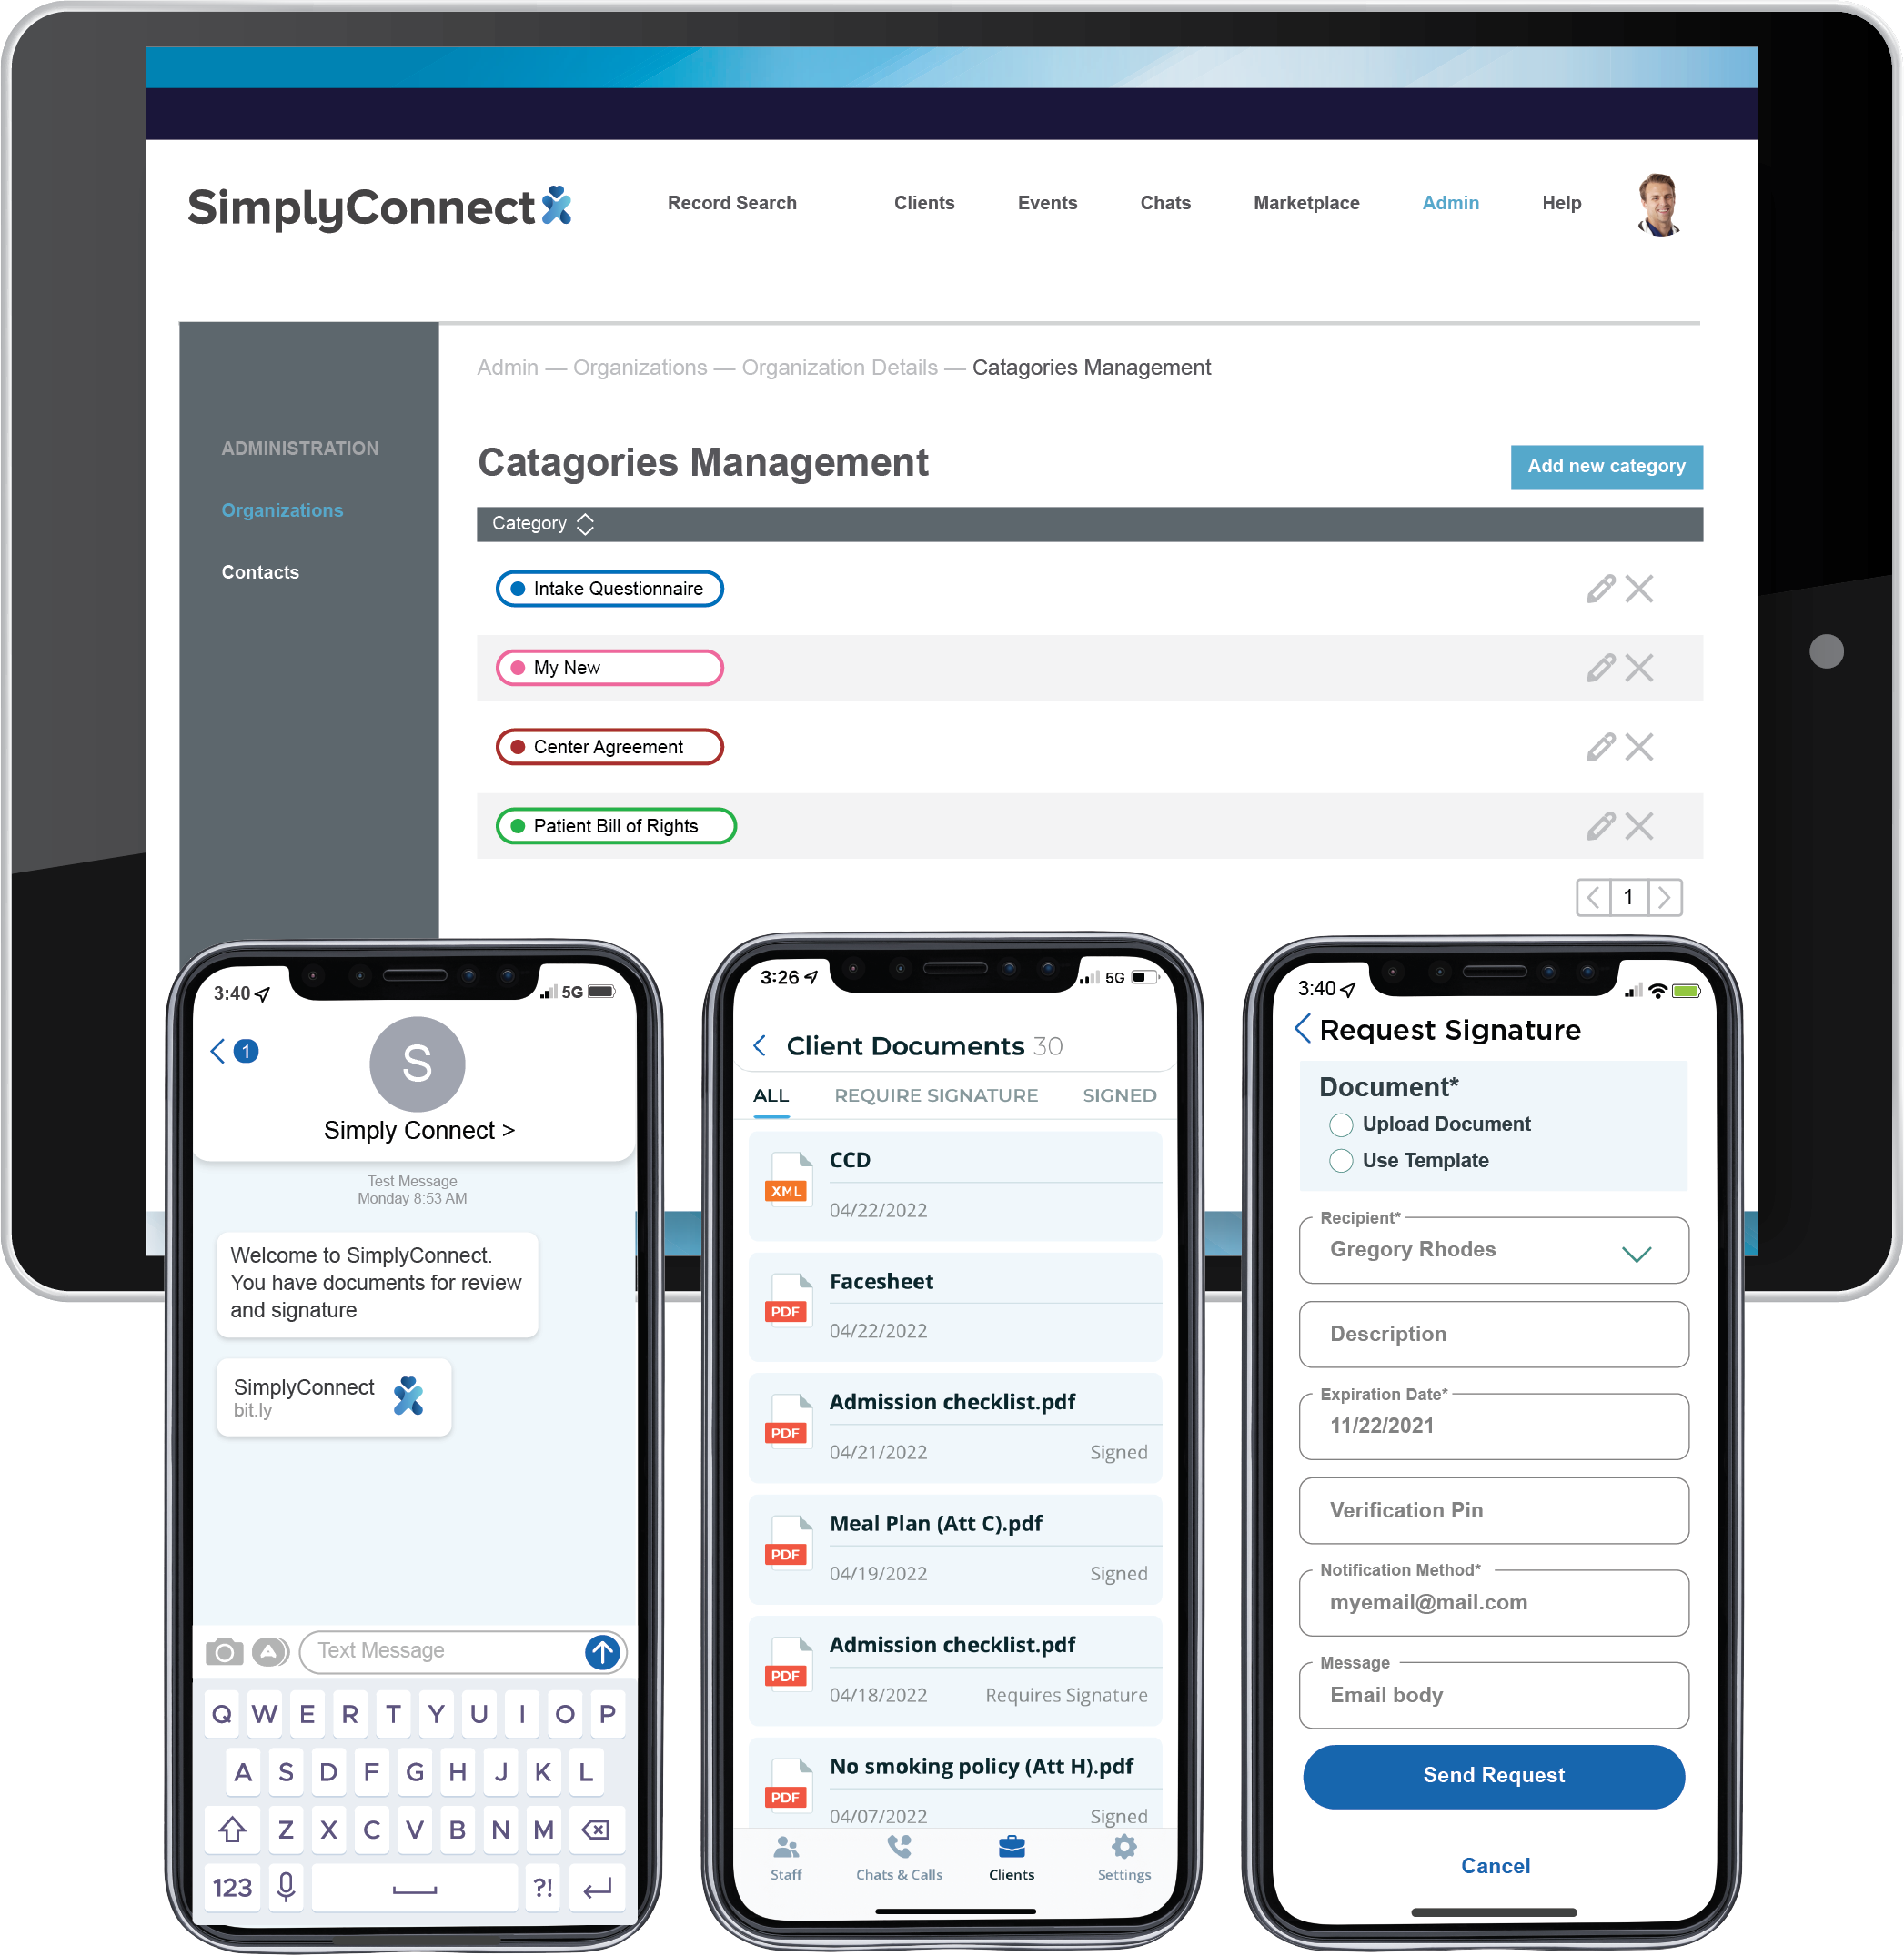This screenshot has height=1956, width=1904.
Task: Open the Admin menu item
Action: pyautogui.click(x=1446, y=203)
